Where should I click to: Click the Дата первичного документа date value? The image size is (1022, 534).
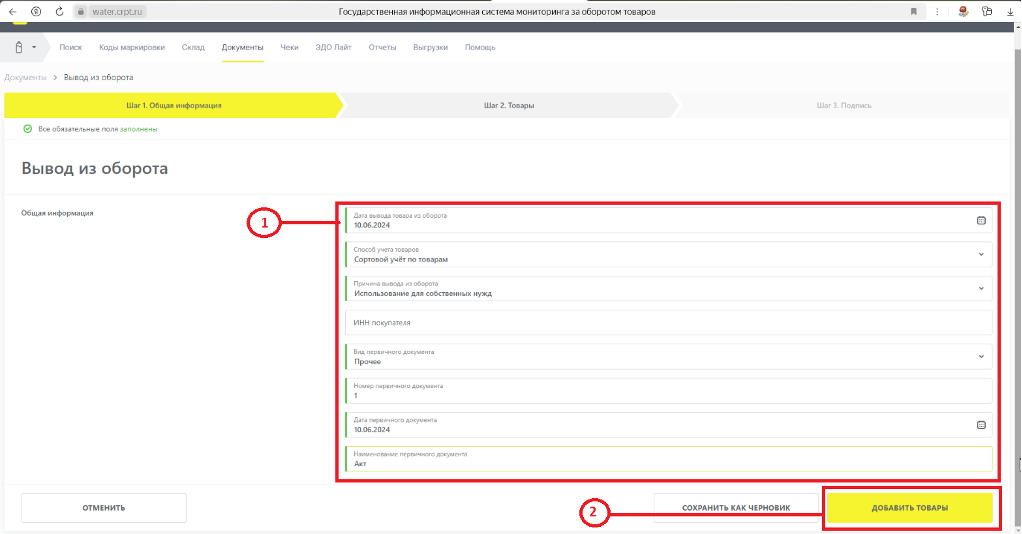tap(372, 430)
